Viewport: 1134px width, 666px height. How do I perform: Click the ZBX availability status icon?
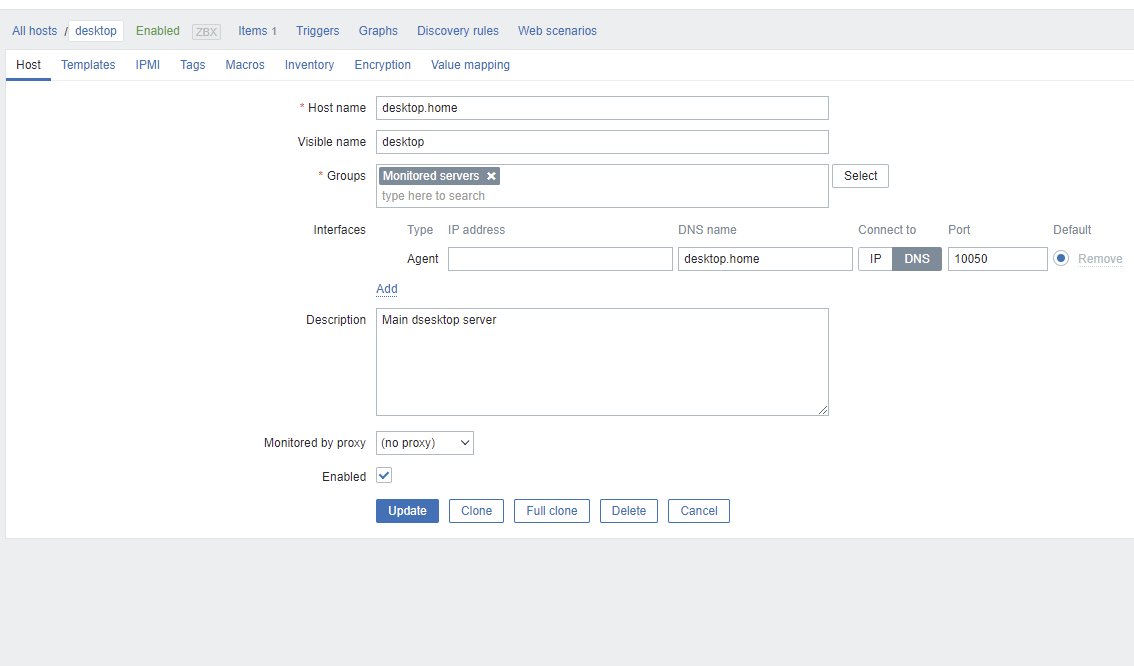pyautogui.click(x=206, y=32)
